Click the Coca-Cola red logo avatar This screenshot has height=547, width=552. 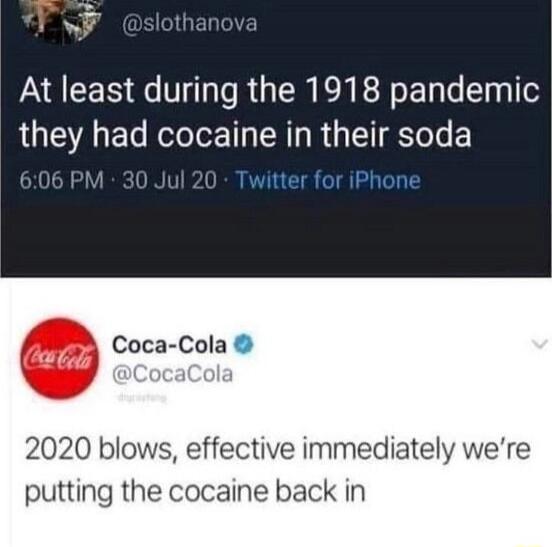point(59,359)
